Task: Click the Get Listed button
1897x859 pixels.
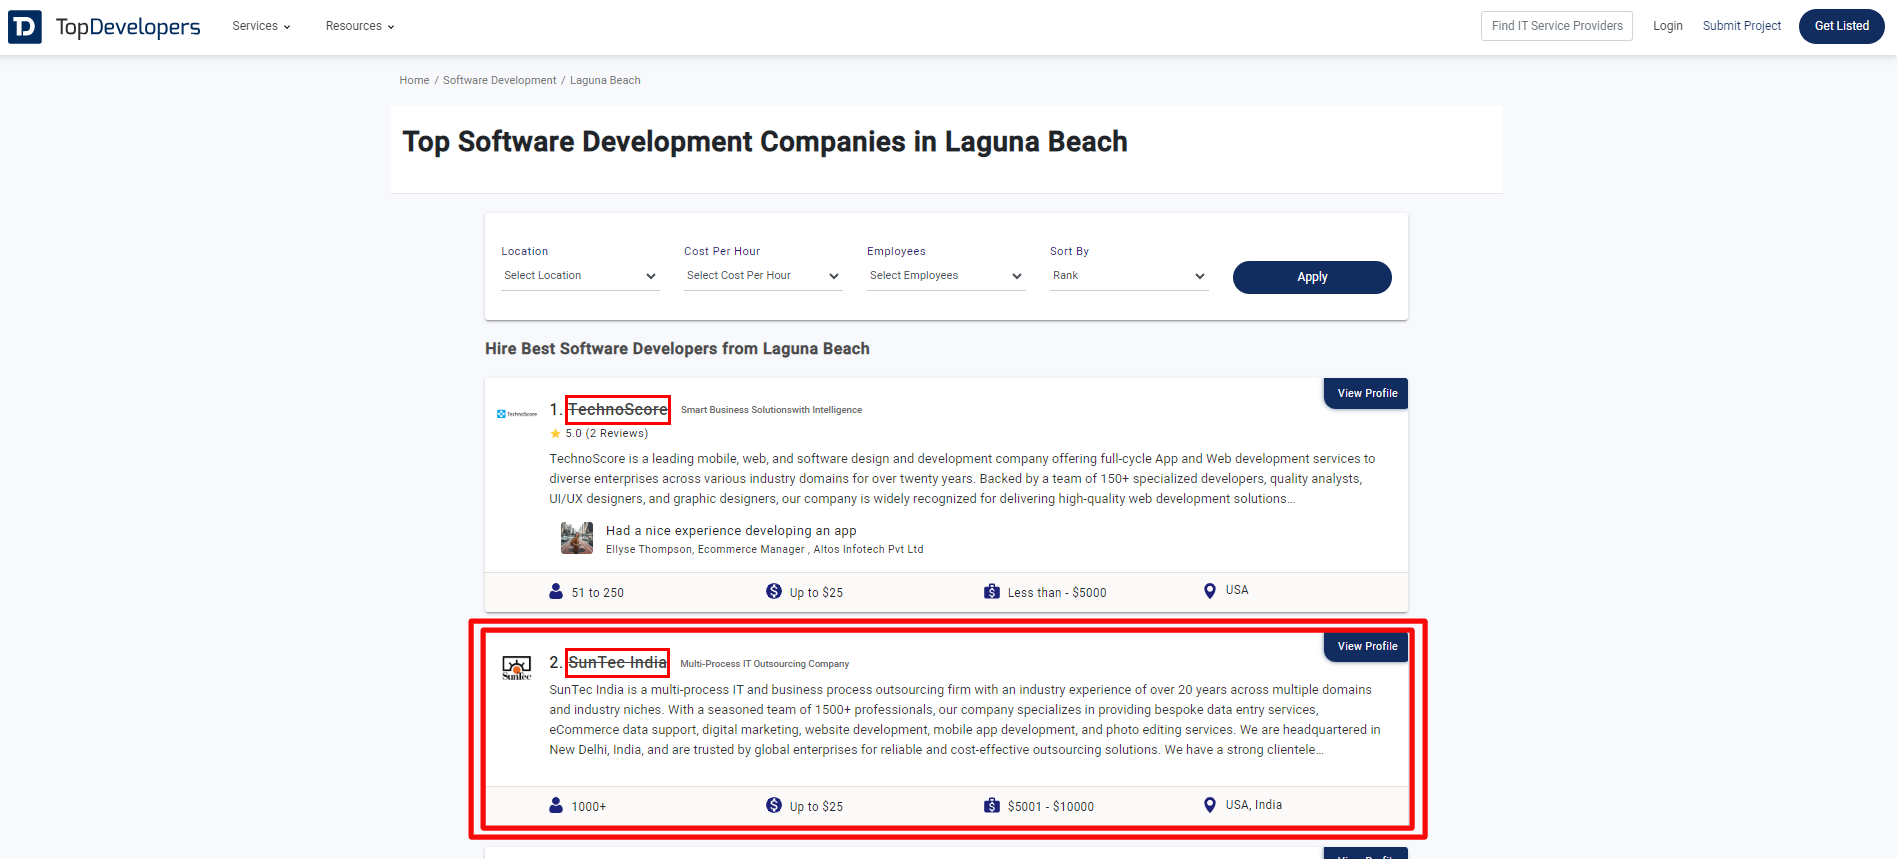Action: pos(1841,26)
